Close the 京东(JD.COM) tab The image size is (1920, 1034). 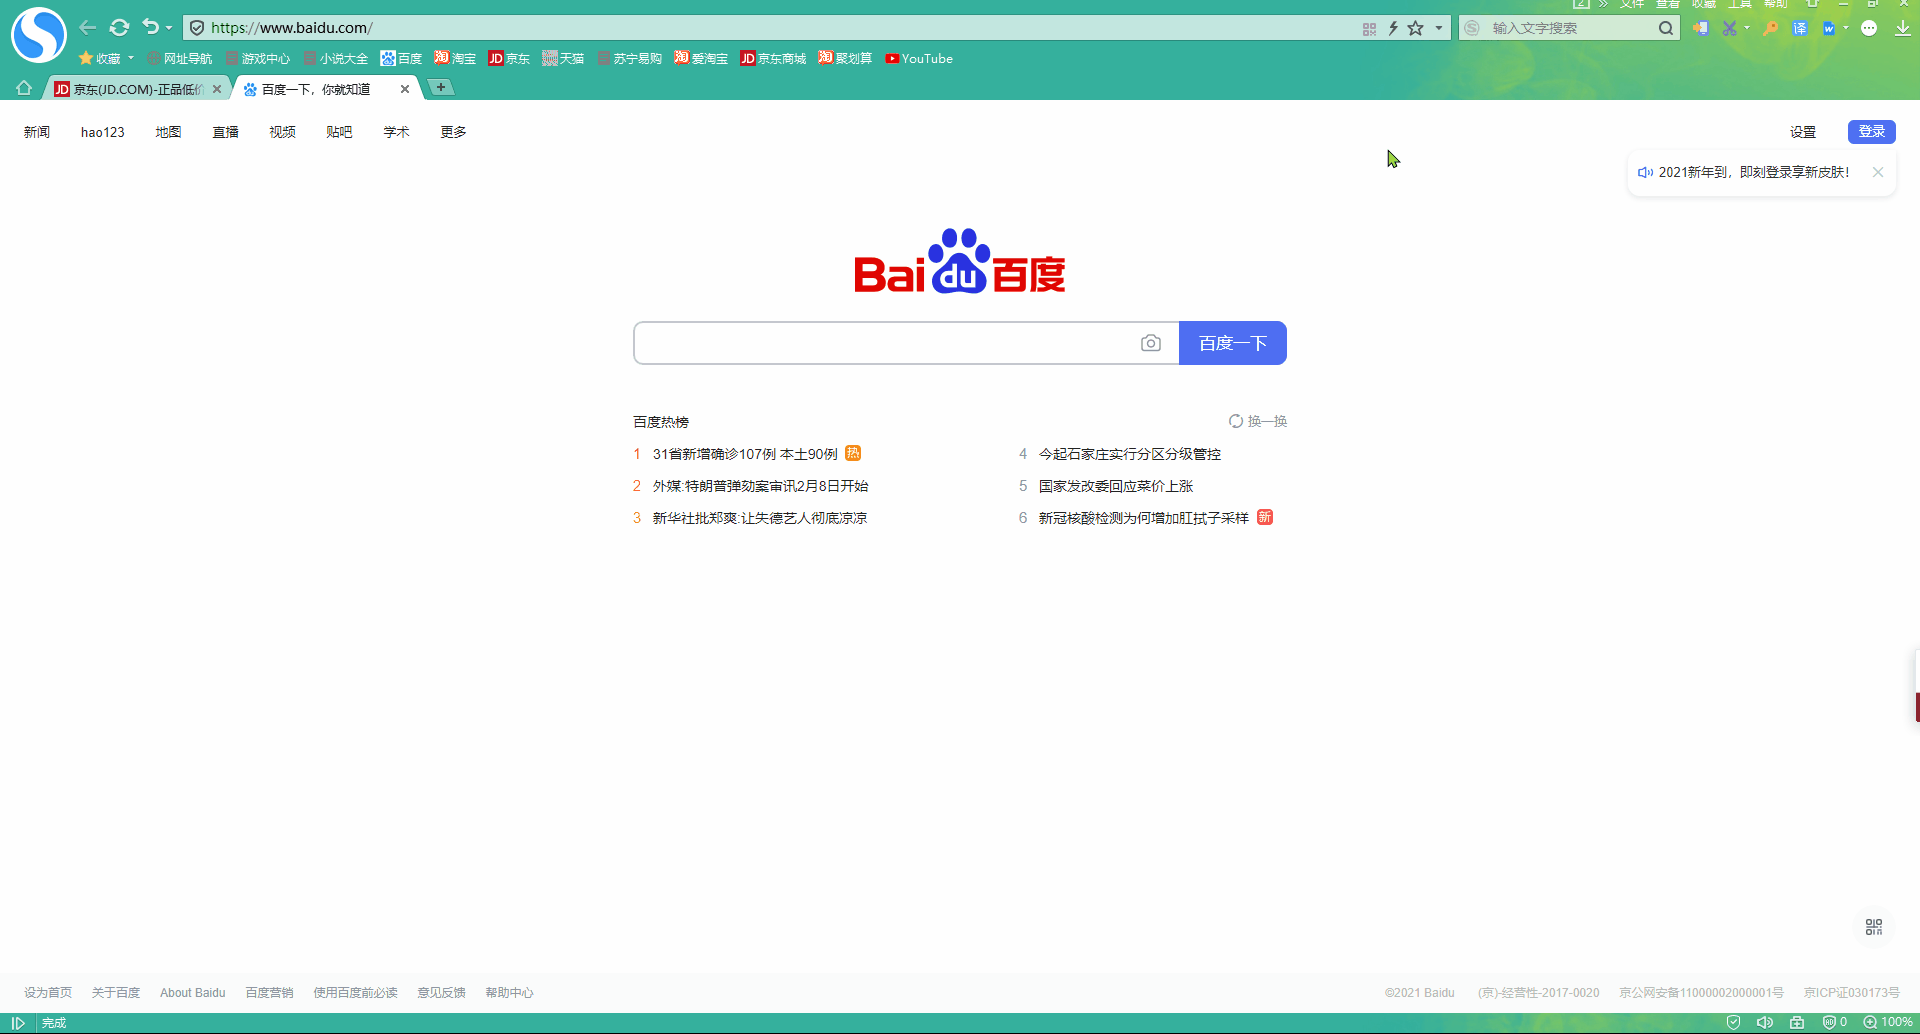pyautogui.click(x=217, y=89)
